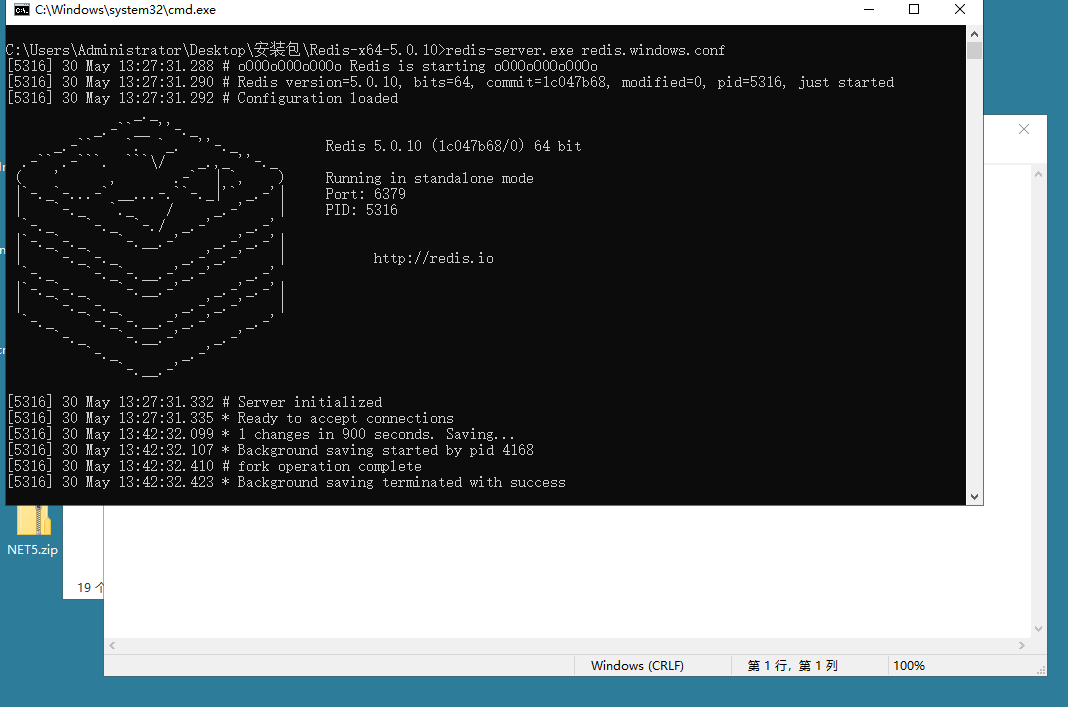The width and height of the screenshot is (1068, 707).
Task: Click the http://redis.io text
Action: tap(433, 258)
